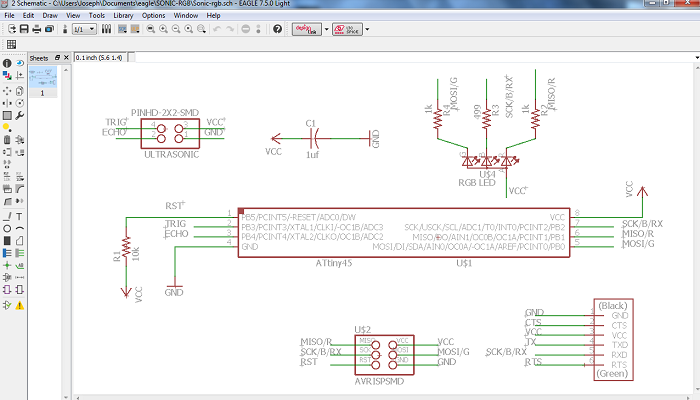Screen dimensions: 700x400
Task: Print the schematic using printer icon
Action: [x=37, y=29]
